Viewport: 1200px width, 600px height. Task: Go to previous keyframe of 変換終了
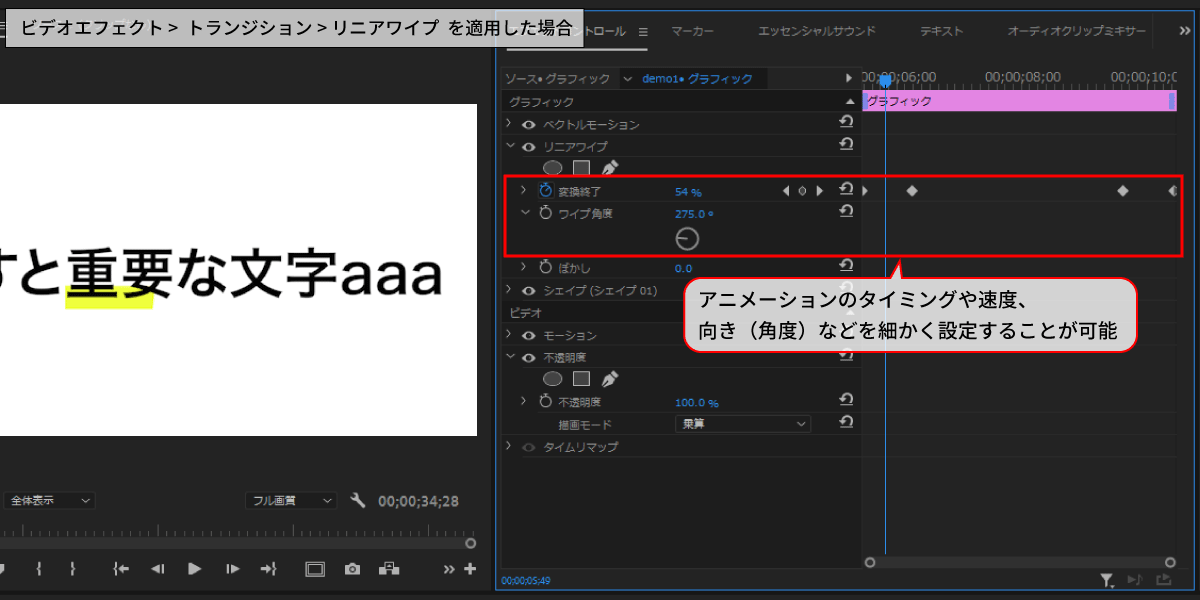[x=786, y=190]
